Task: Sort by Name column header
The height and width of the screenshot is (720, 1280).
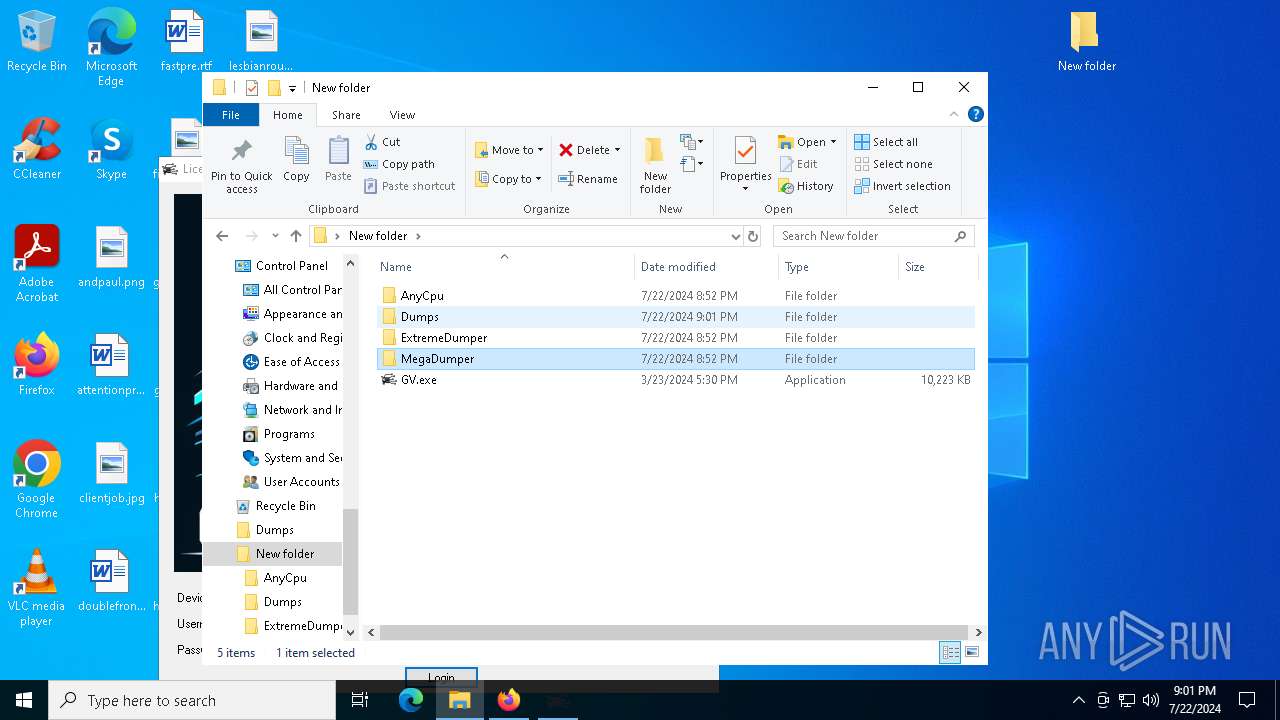Action: pos(503,267)
